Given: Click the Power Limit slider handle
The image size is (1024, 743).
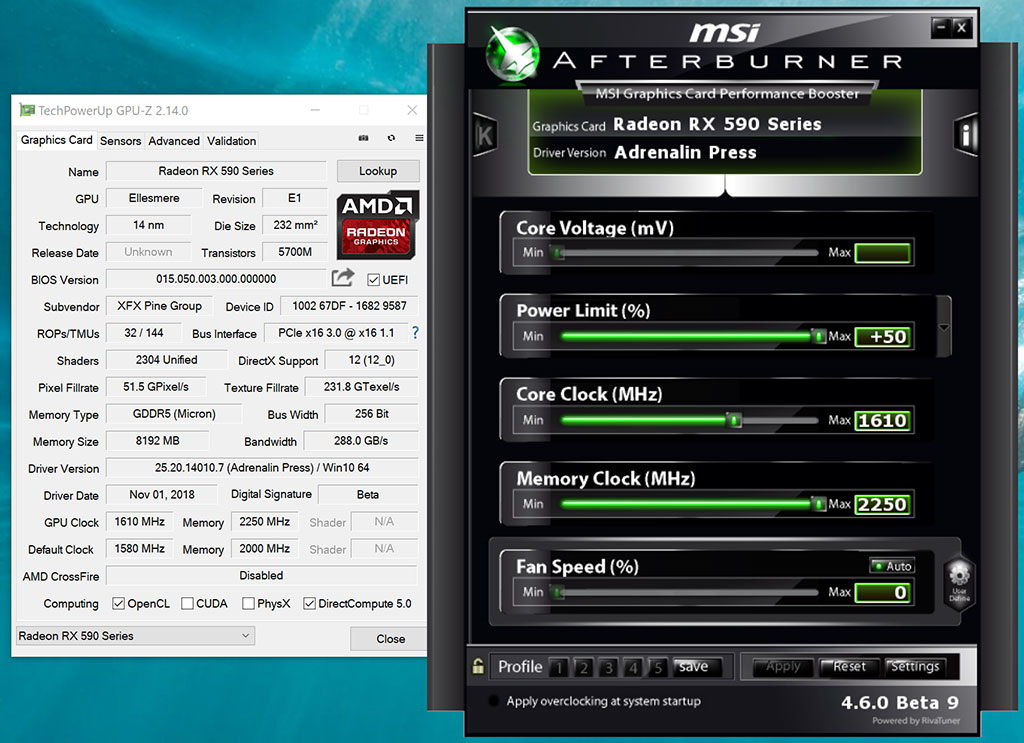Looking at the screenshot, I should coord(818,336).
